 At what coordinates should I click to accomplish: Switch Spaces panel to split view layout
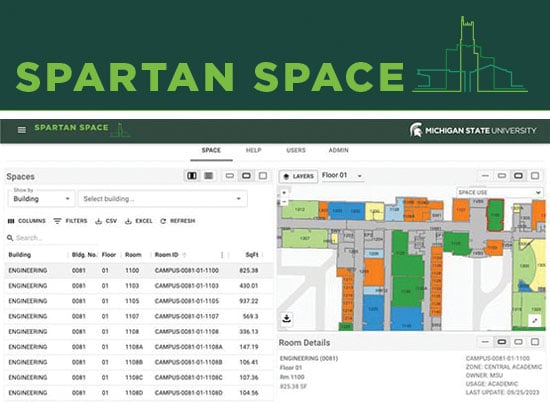coord(192,176)
